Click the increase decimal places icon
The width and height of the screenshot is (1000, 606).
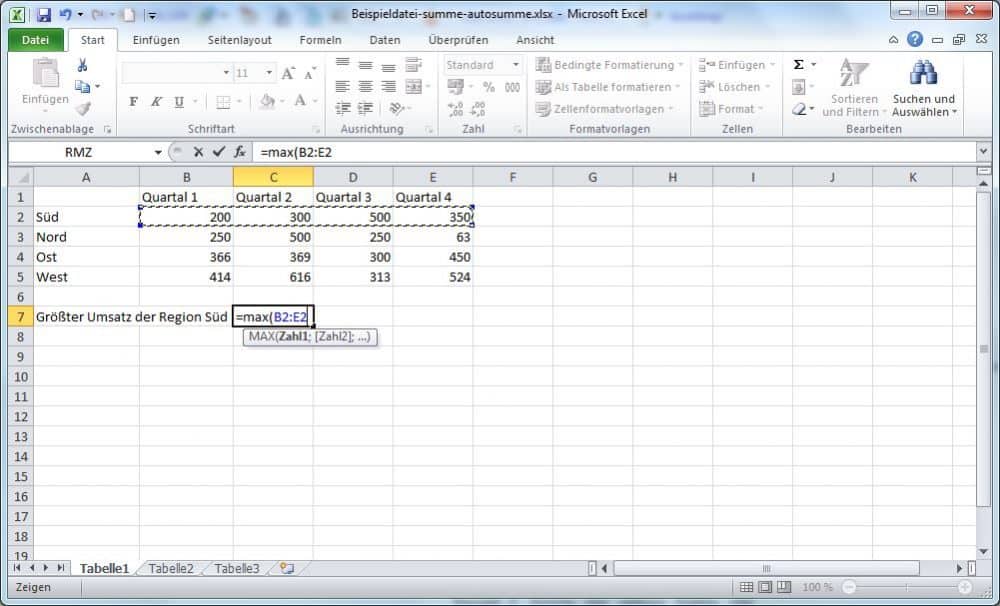coord(455,109)
